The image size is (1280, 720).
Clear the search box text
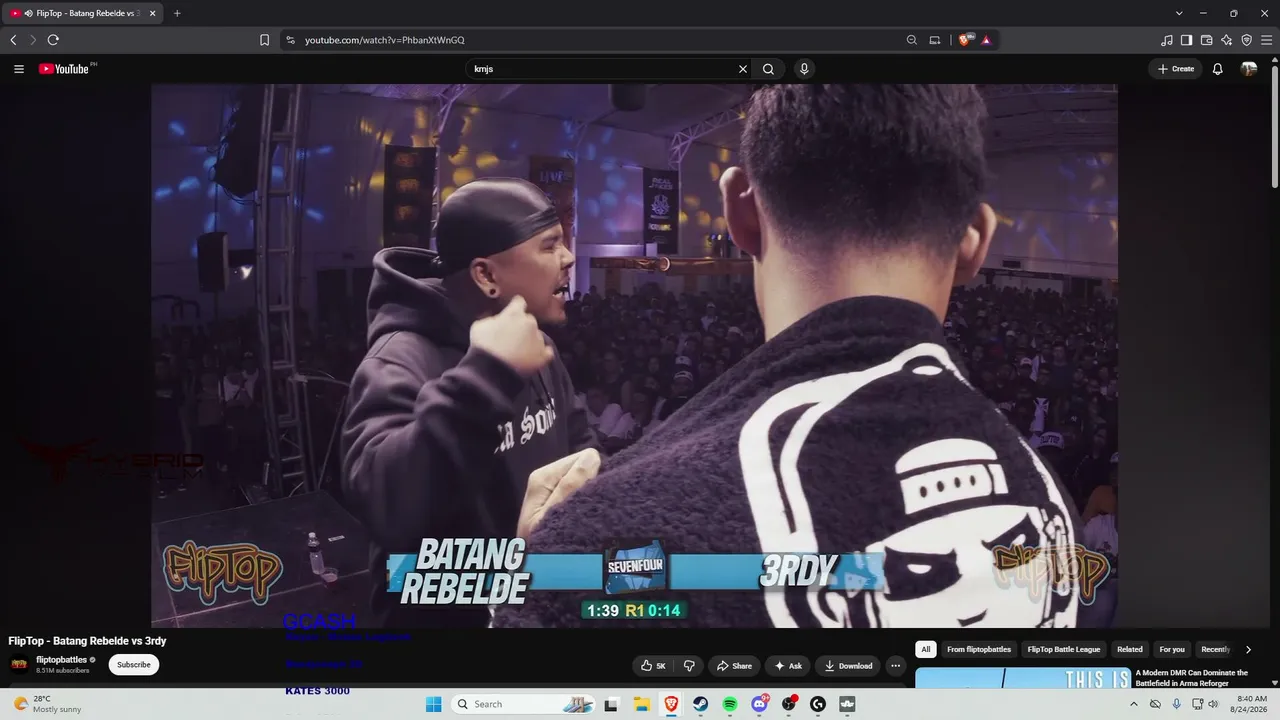[x=743, y=69]
